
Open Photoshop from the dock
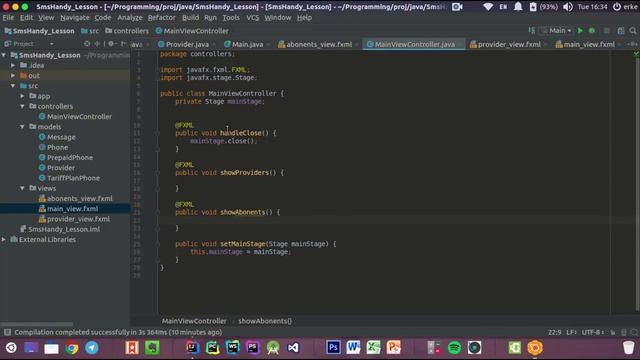tap(333, 348)
